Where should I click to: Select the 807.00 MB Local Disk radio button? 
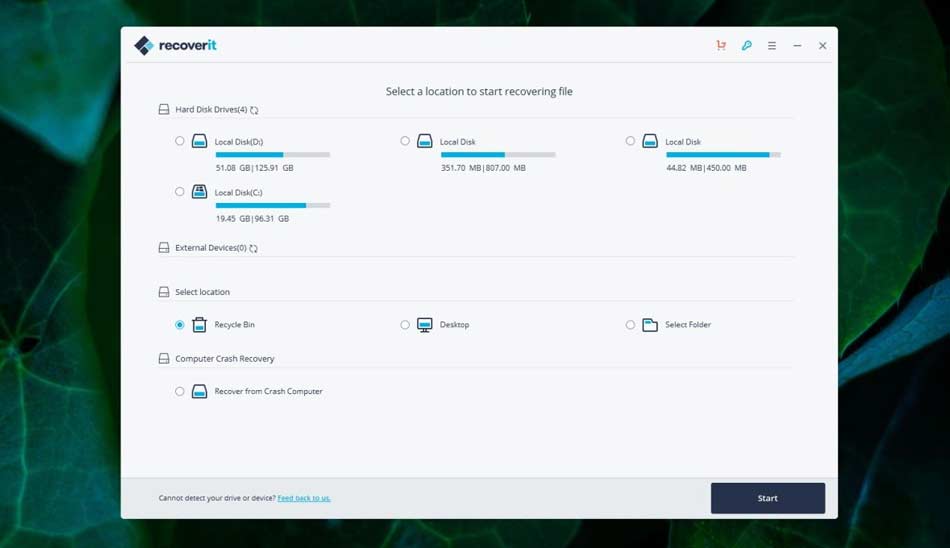point(405,141)
